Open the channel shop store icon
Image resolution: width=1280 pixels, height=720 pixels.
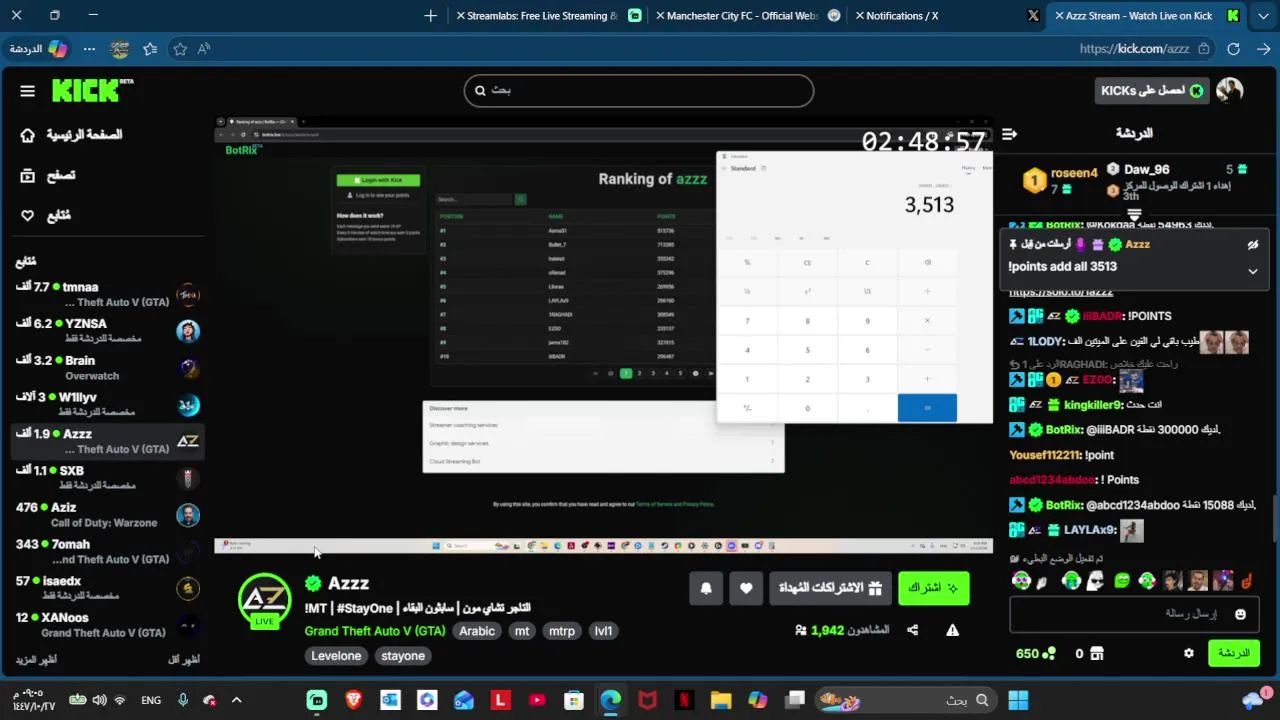(1097, 653)
